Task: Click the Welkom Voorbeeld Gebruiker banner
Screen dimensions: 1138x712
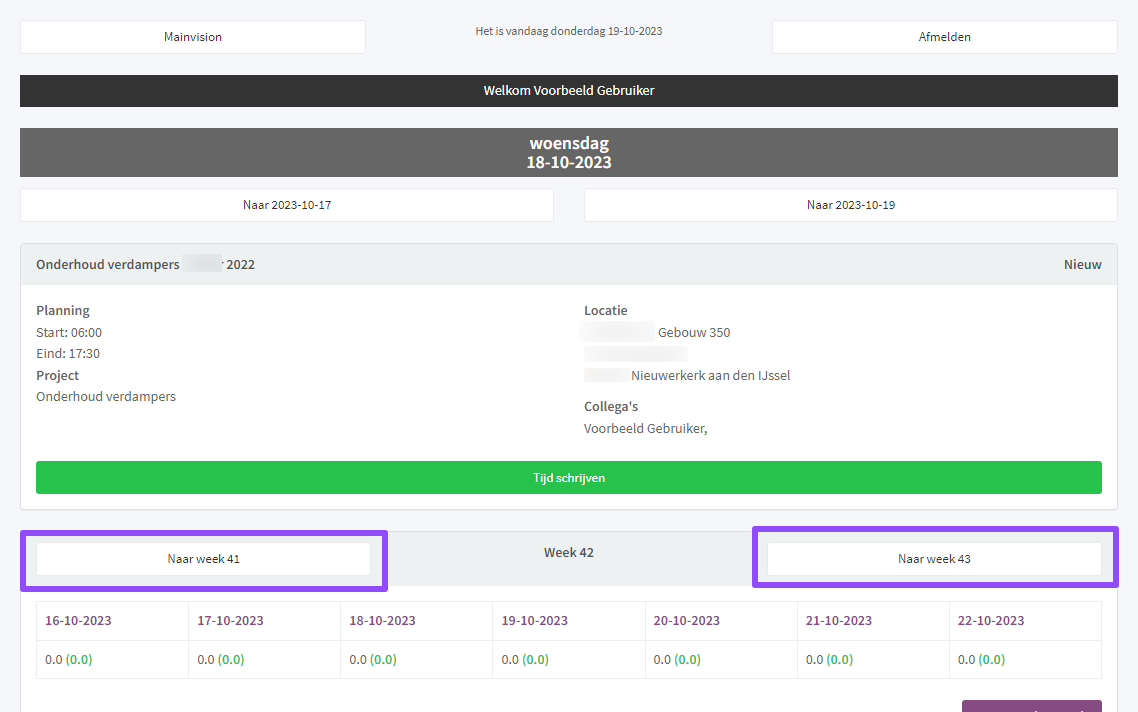Action: click(x=568, y=91)
